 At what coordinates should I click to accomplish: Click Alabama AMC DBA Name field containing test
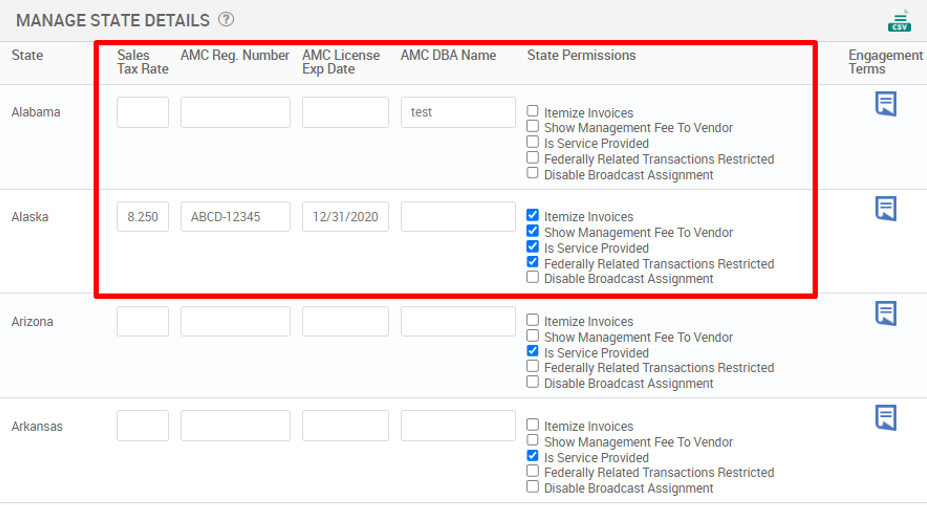pos(458,112)
